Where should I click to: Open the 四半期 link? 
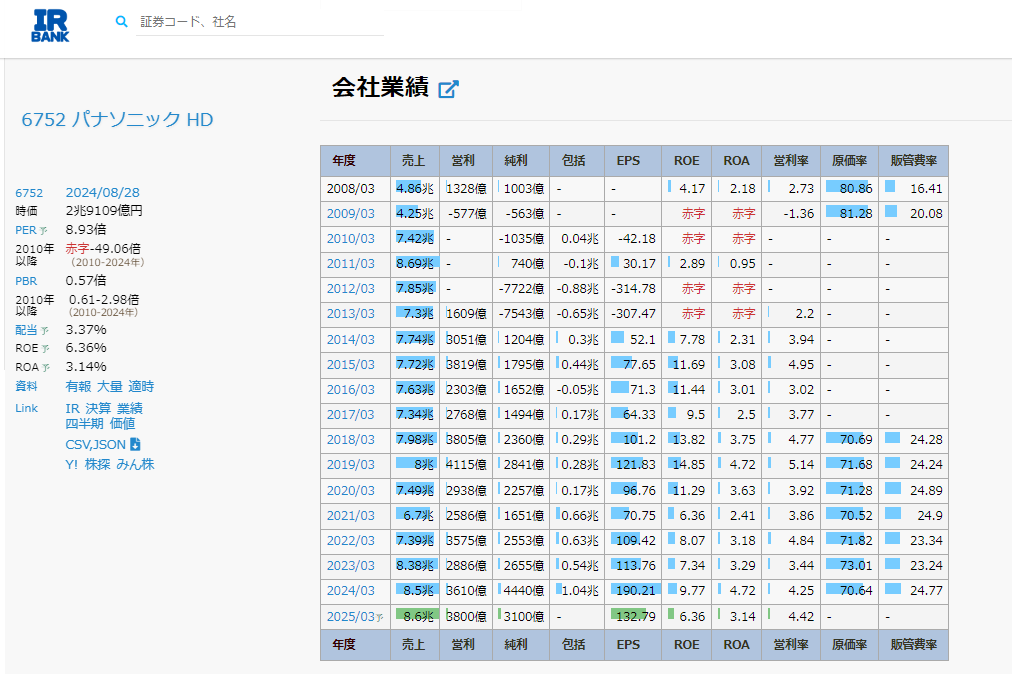pos(85,424)
